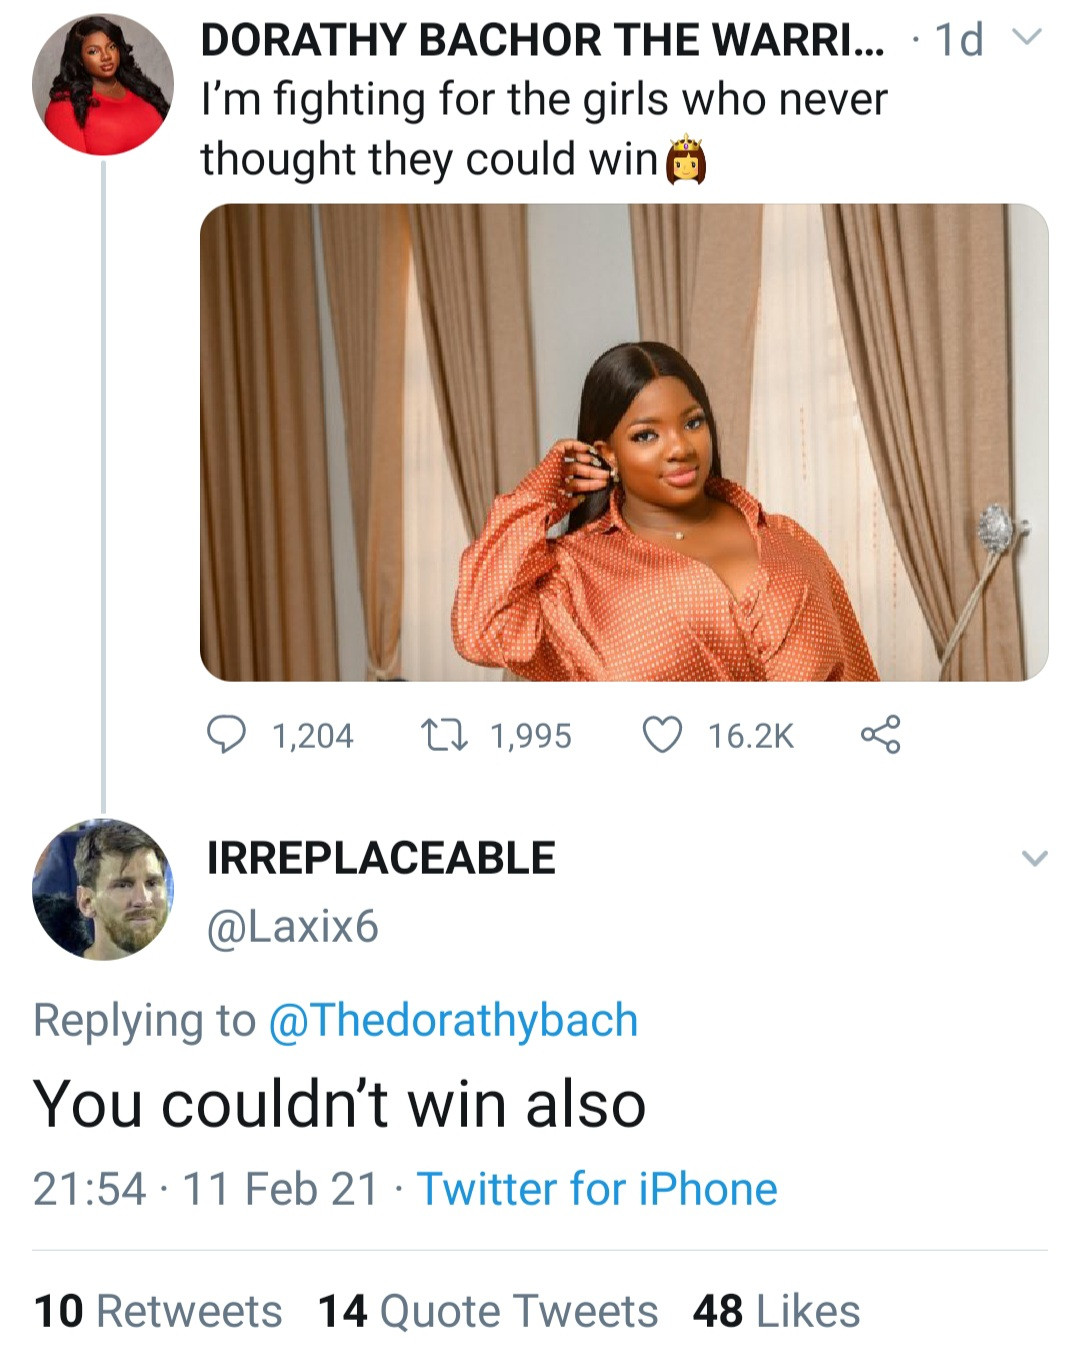Like the tweet with the heart icon
1080x1355 pixels.
tap(661, 735)
